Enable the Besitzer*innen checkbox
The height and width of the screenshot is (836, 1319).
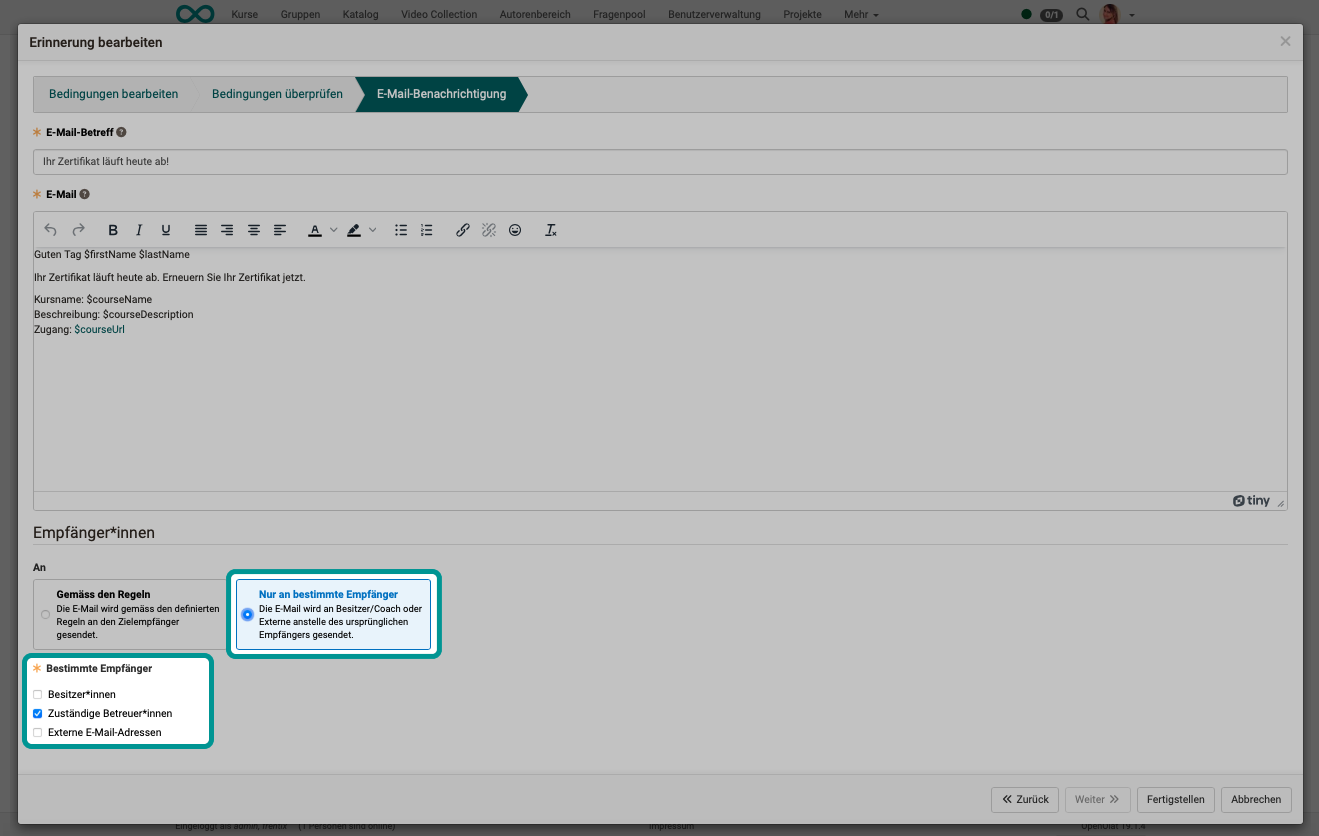pyautogui.click(x=37, y=694)
